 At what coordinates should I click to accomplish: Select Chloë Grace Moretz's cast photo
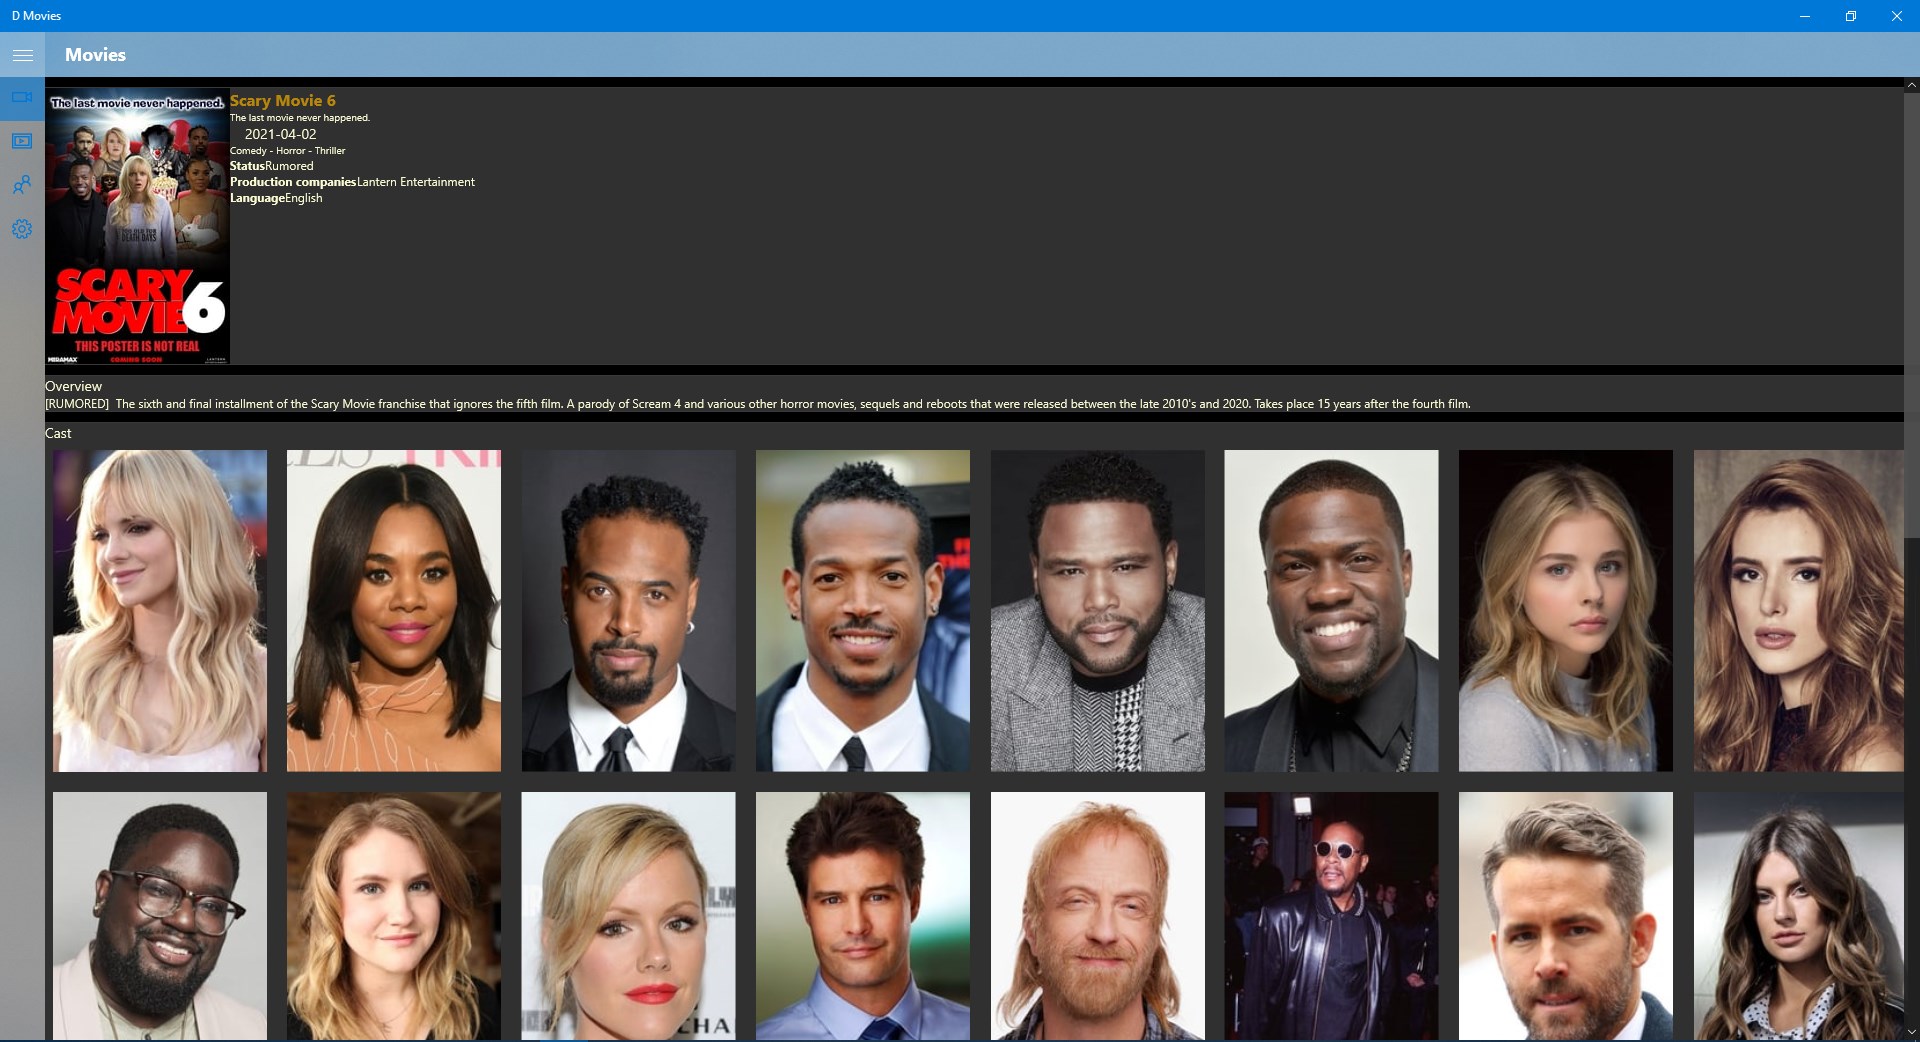[1565, 611]
